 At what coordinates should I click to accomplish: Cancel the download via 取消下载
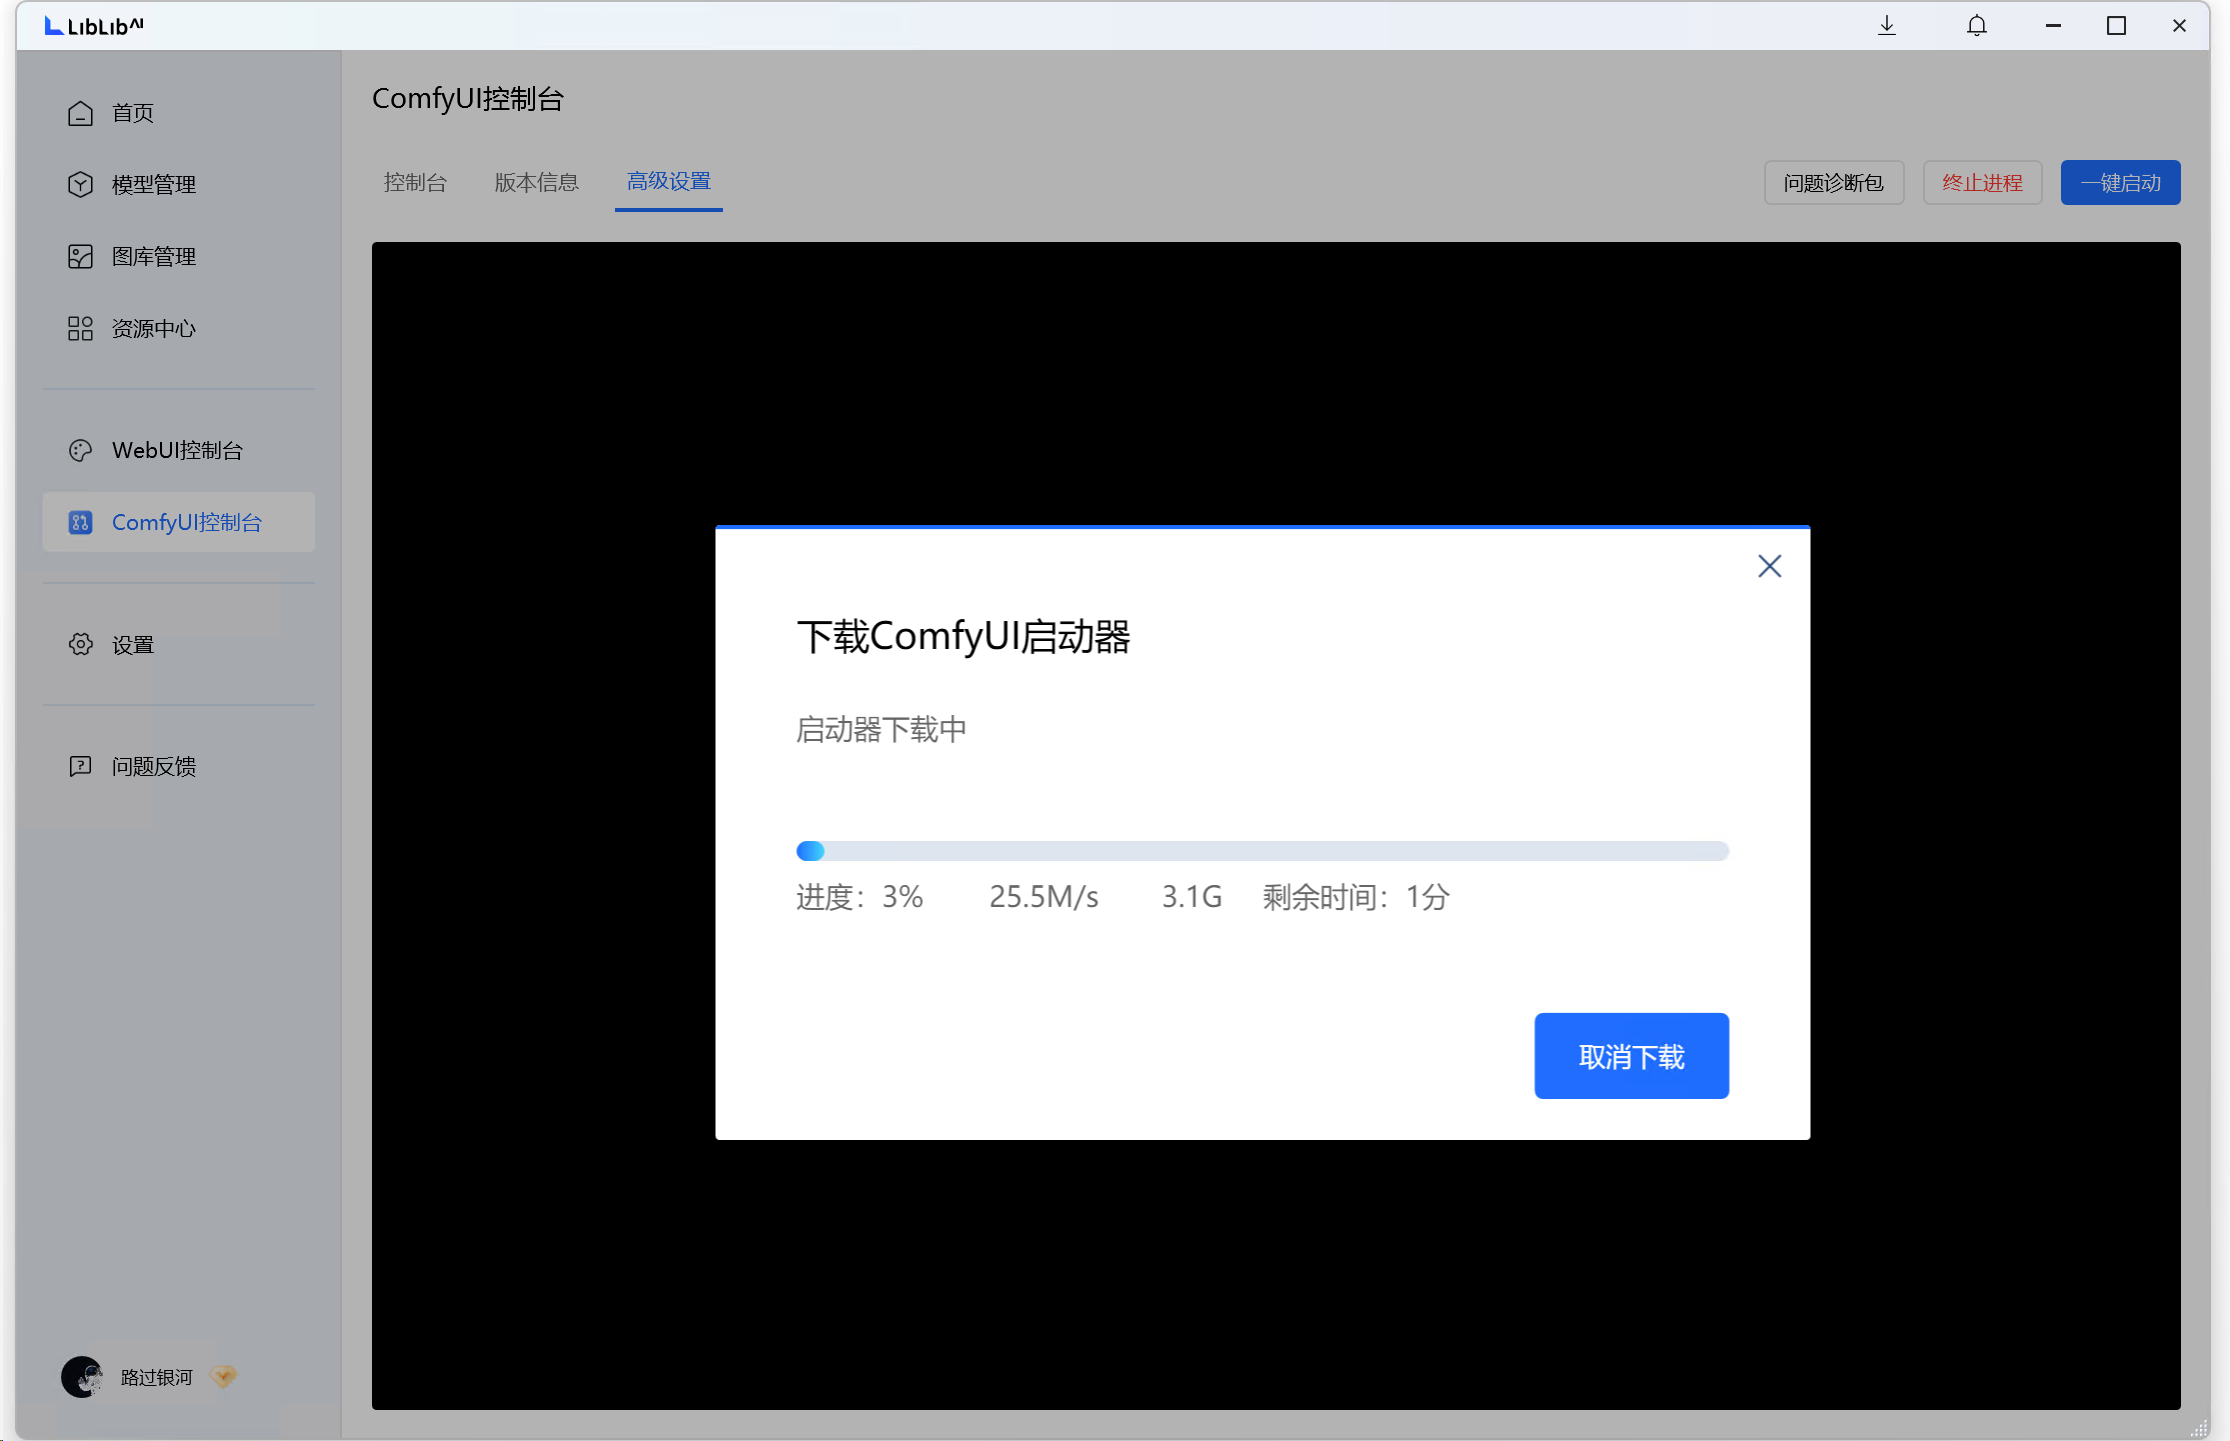[x=1631, y=1055]
